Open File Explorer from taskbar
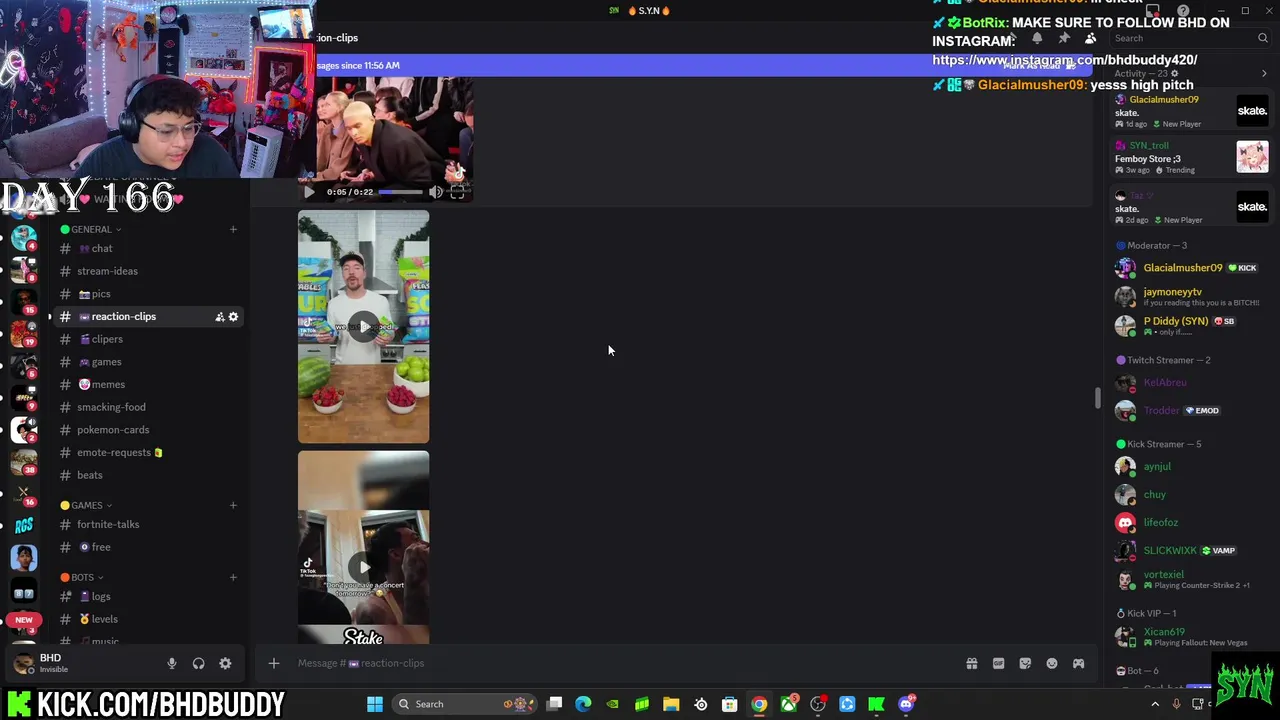This screenshot has width=1280, height=720. 671,704
